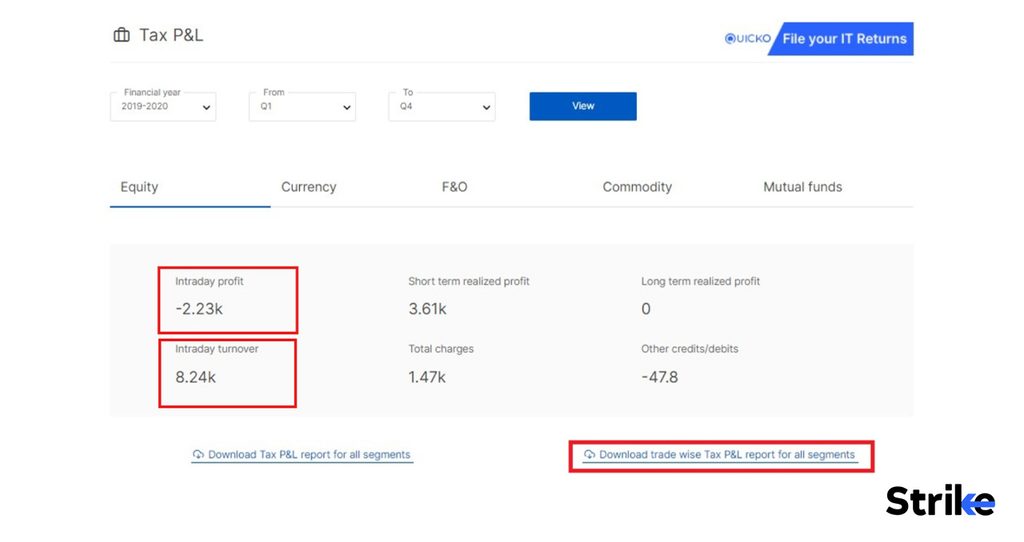Click the Other credits/debits label

tap(690, 349)
